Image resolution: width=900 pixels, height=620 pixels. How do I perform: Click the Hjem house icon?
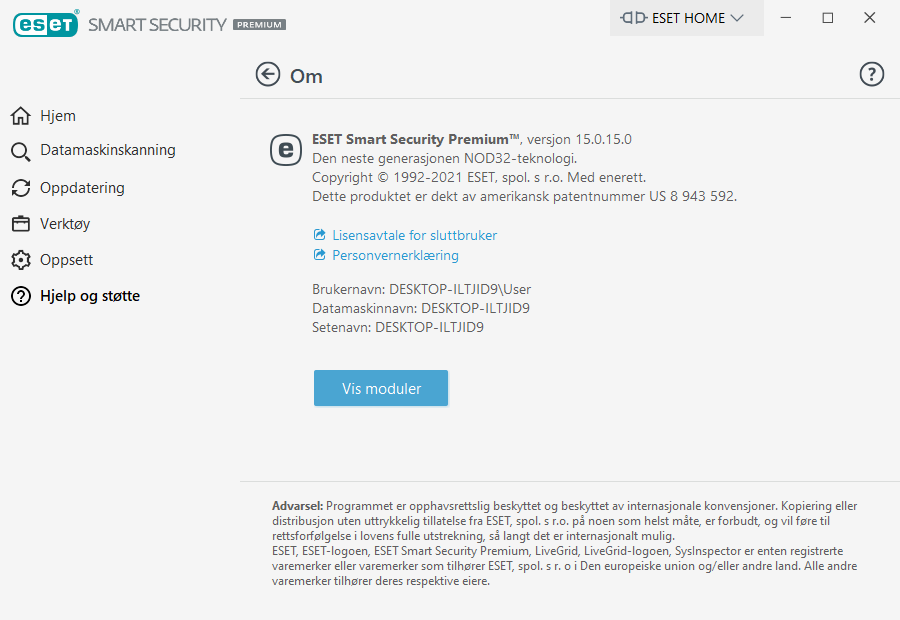coord(21,116)
